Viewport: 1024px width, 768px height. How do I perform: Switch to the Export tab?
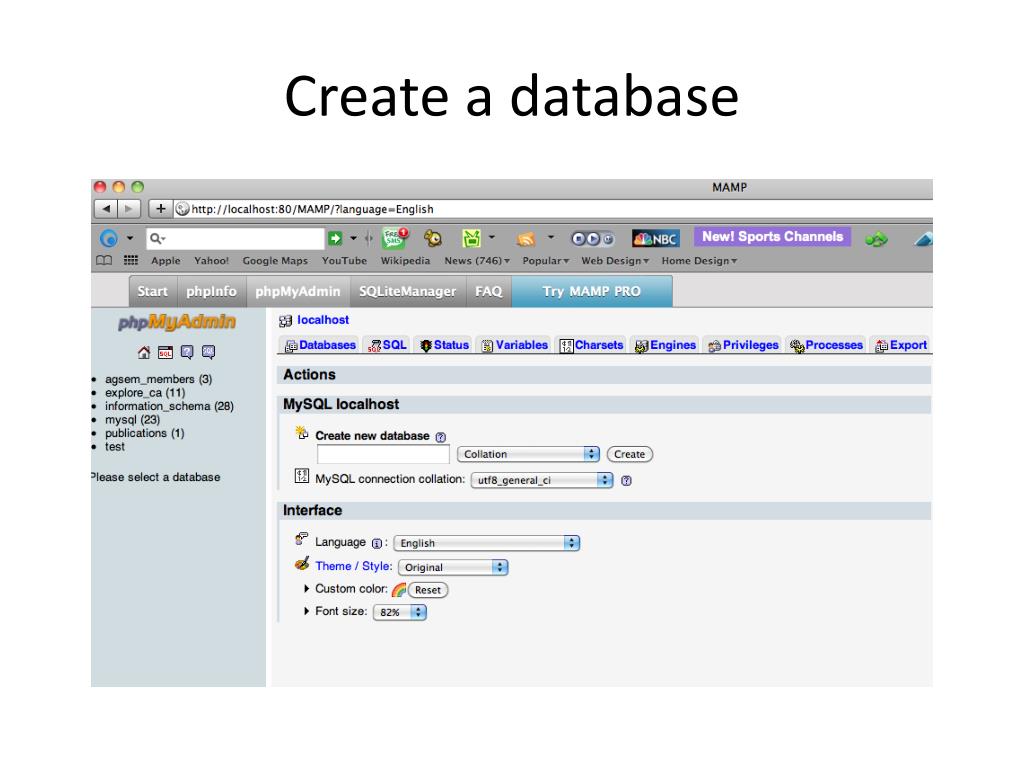(x=901, y=345)
